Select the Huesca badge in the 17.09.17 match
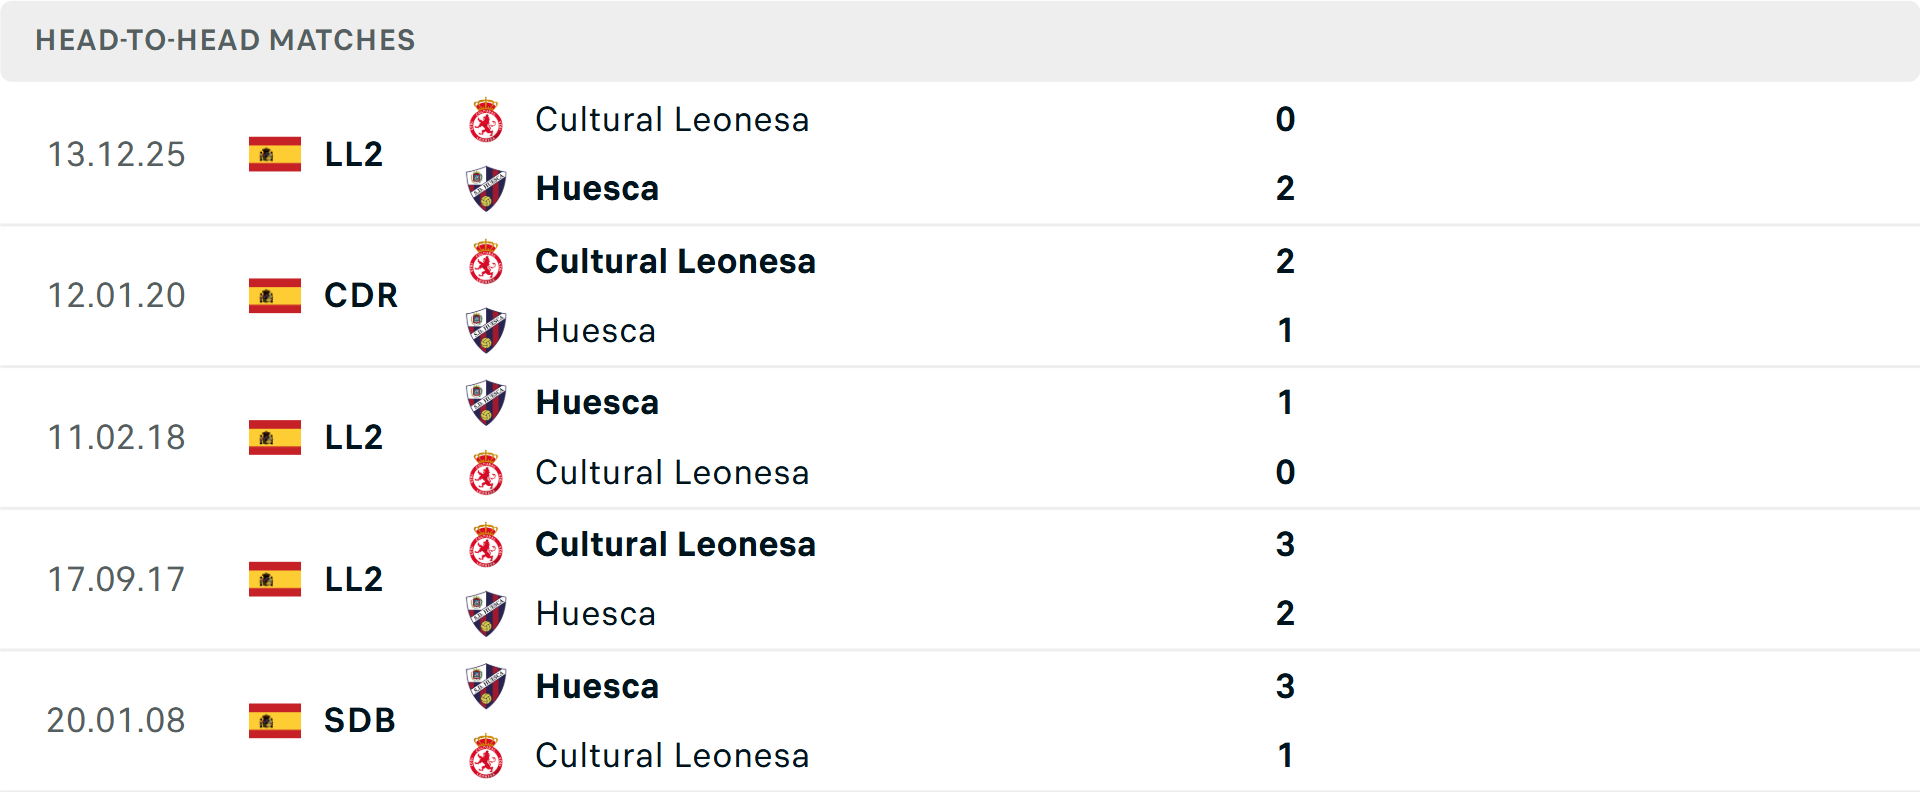Image resolution: width=1920 pixels, height=792 pixels. click(486, 613)
